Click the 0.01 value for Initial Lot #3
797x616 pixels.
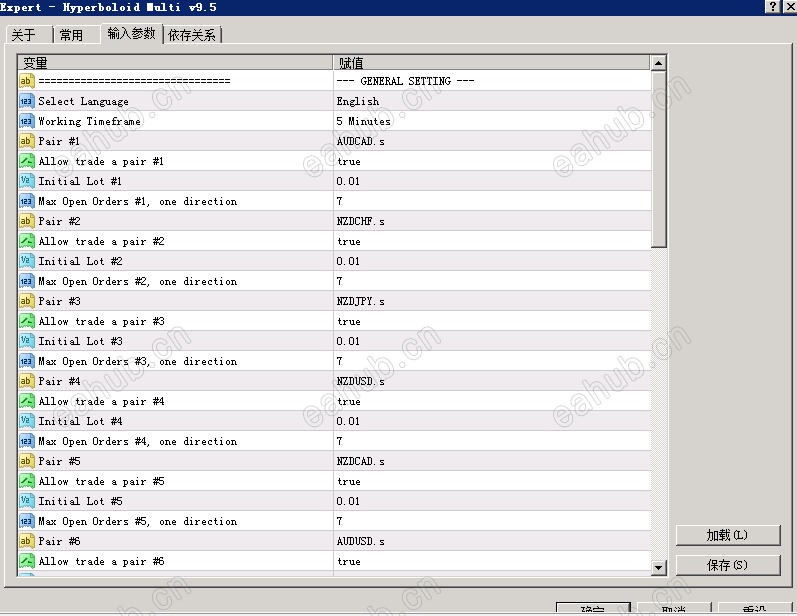click(x=492, y=341)
